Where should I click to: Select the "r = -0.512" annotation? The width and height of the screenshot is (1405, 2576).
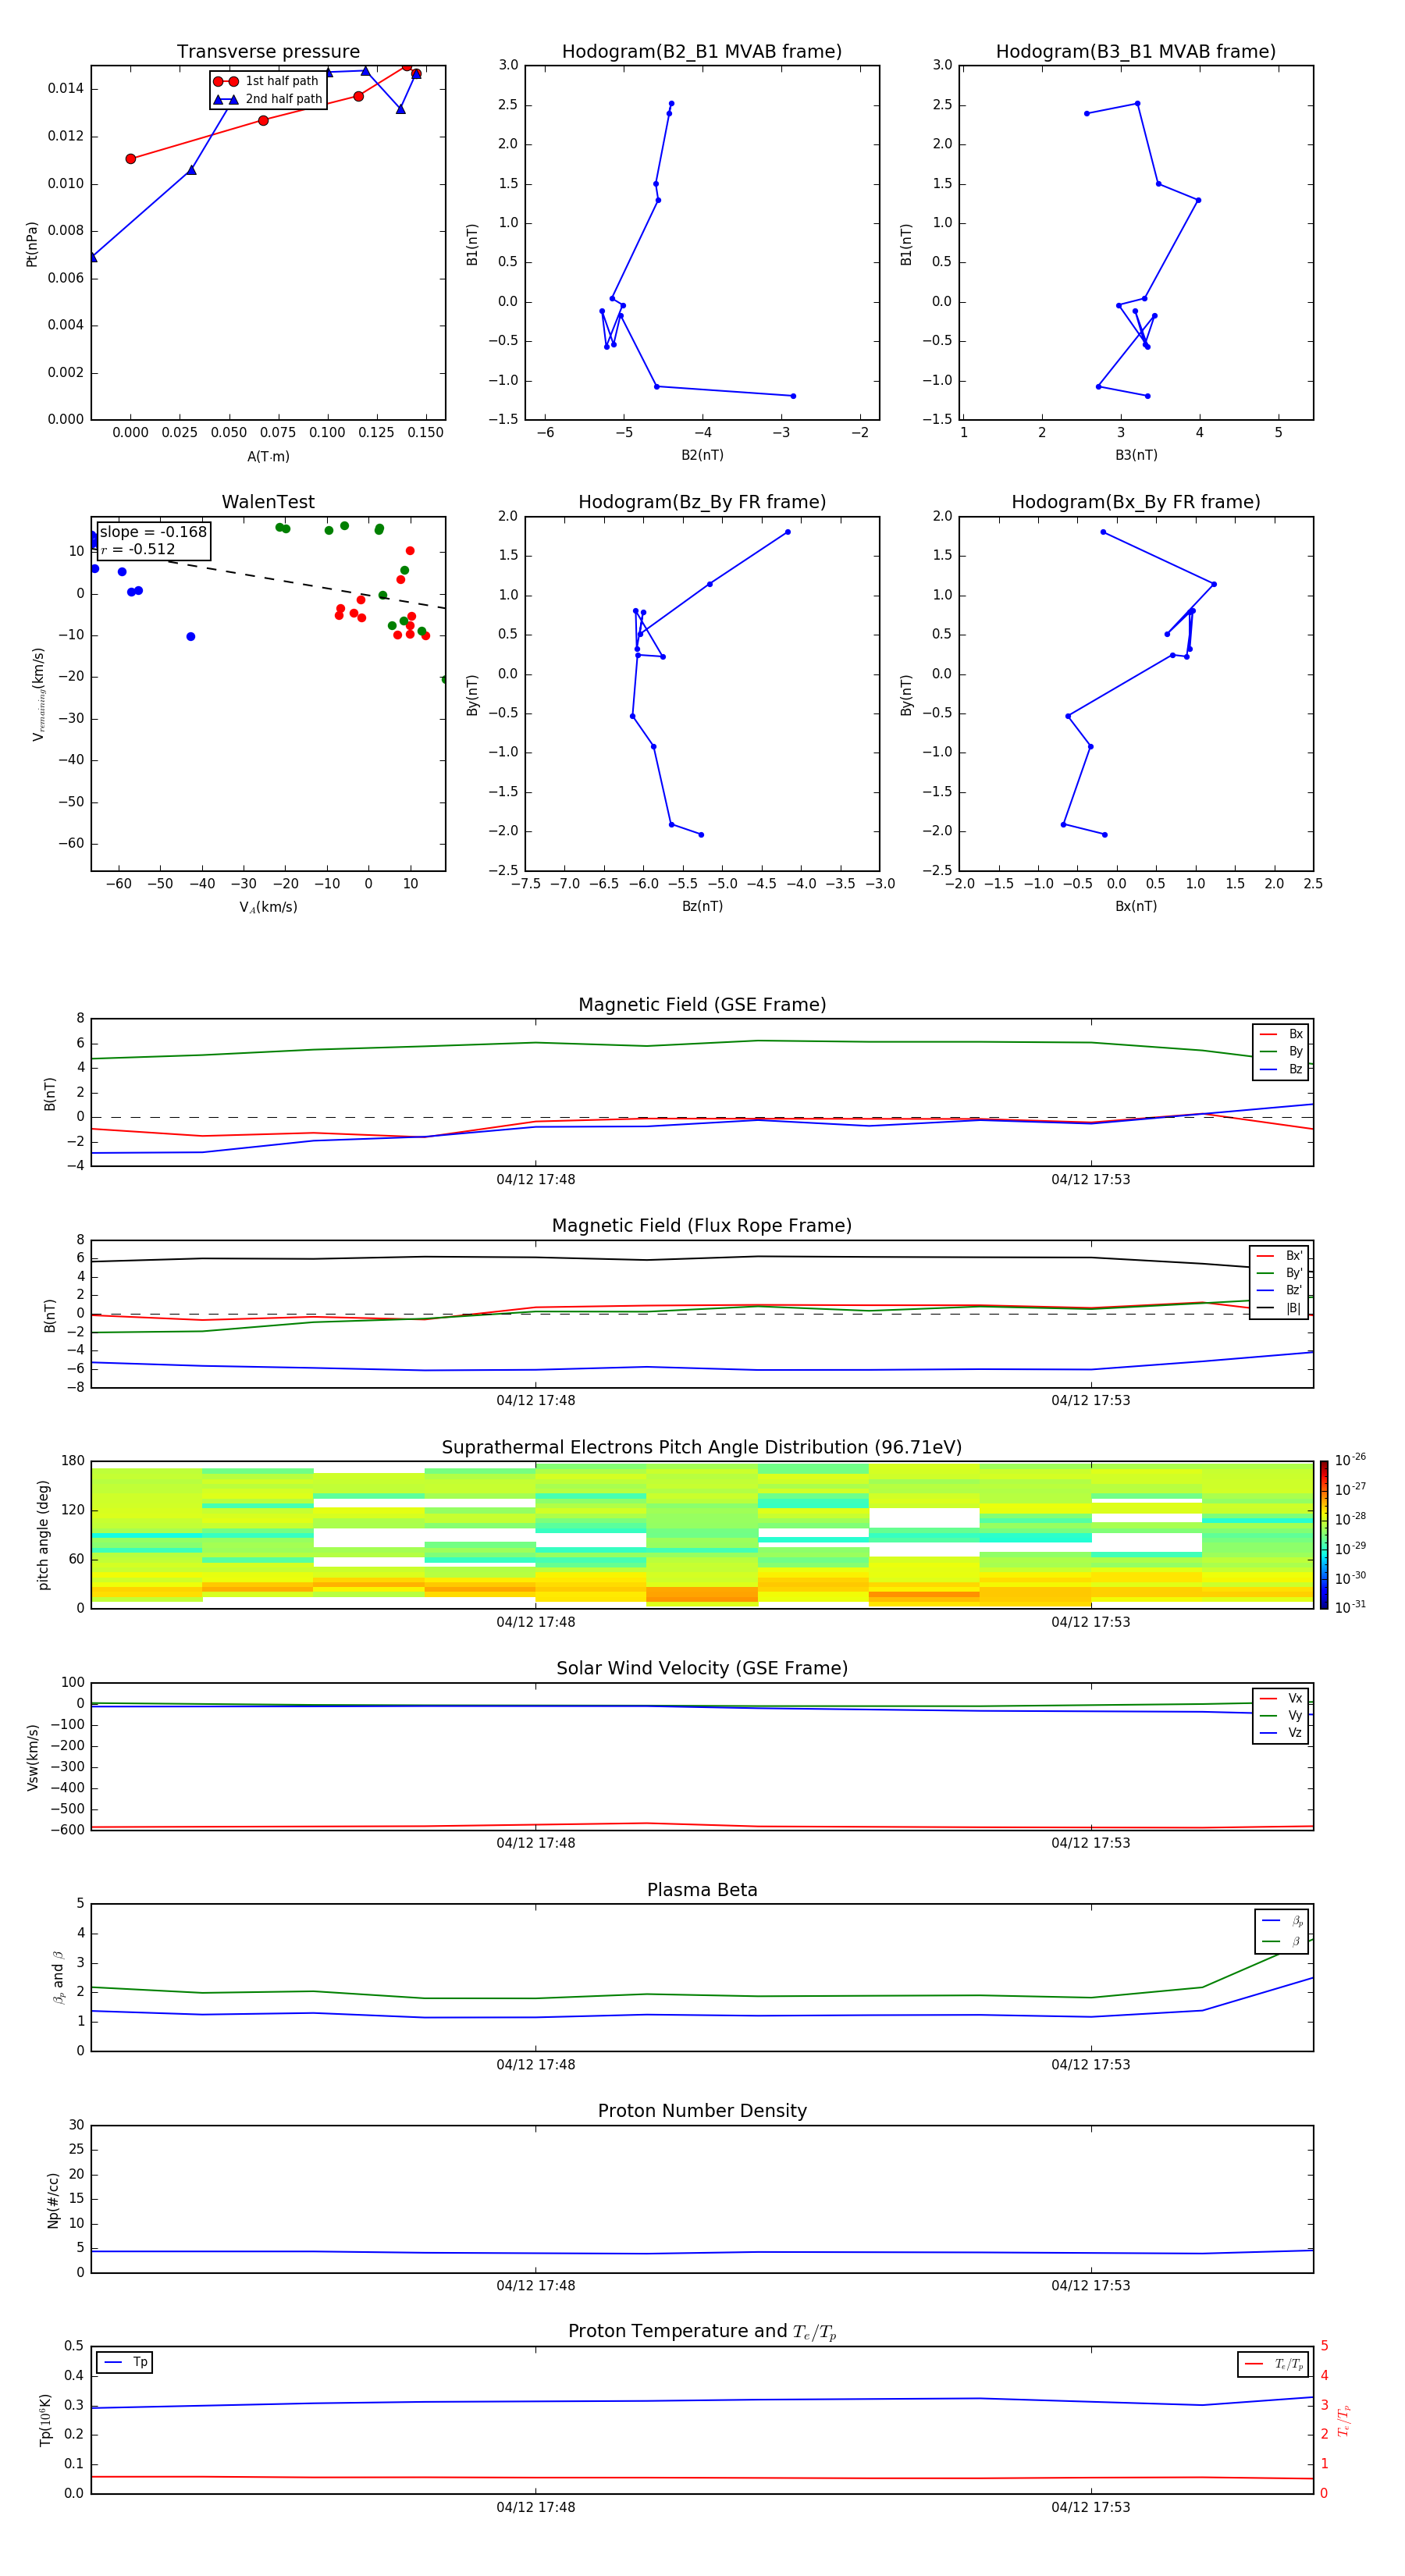point(138,549)
